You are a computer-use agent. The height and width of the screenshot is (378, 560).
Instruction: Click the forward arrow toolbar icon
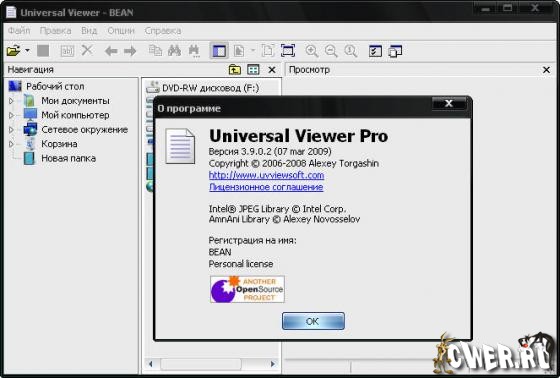pos(130,51)
